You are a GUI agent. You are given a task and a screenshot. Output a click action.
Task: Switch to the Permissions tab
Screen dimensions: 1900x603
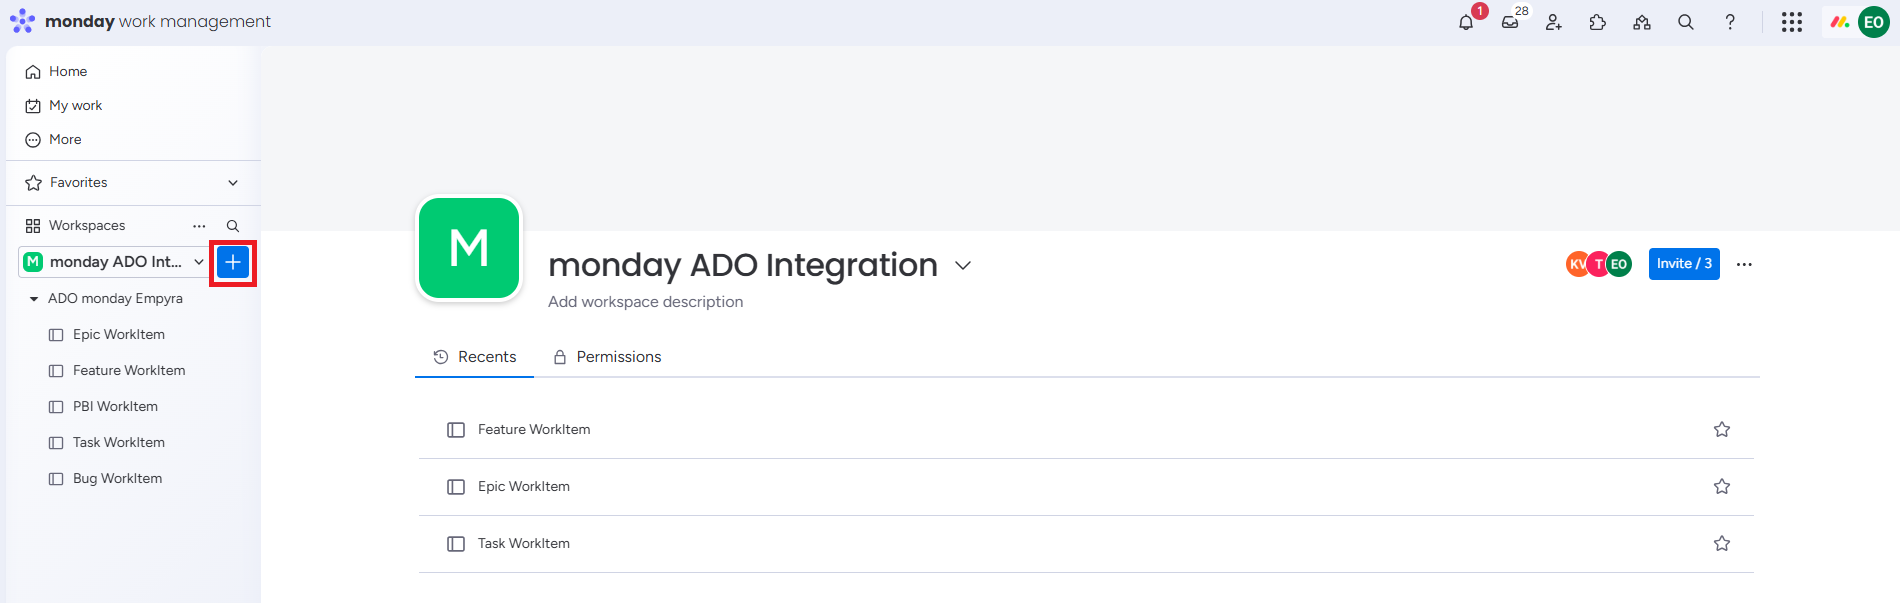click(607, 357)
